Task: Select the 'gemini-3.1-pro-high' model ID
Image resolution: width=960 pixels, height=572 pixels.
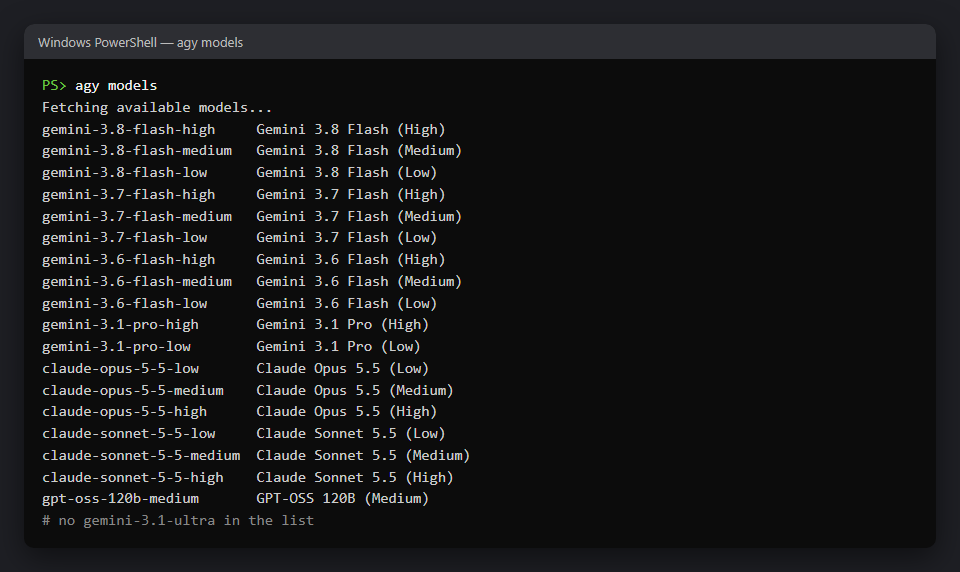Action: (x=121, y=325)
